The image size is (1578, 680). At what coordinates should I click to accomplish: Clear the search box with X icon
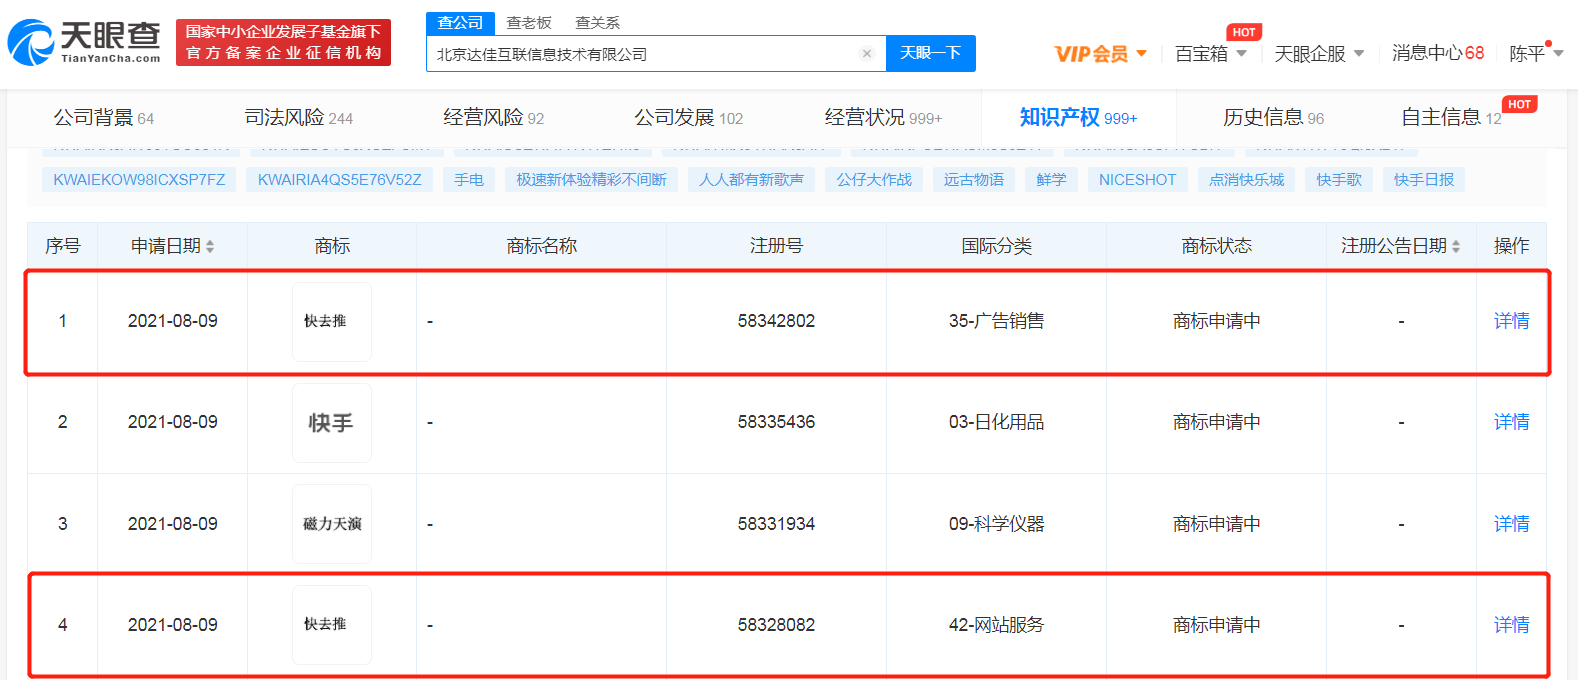866,54
